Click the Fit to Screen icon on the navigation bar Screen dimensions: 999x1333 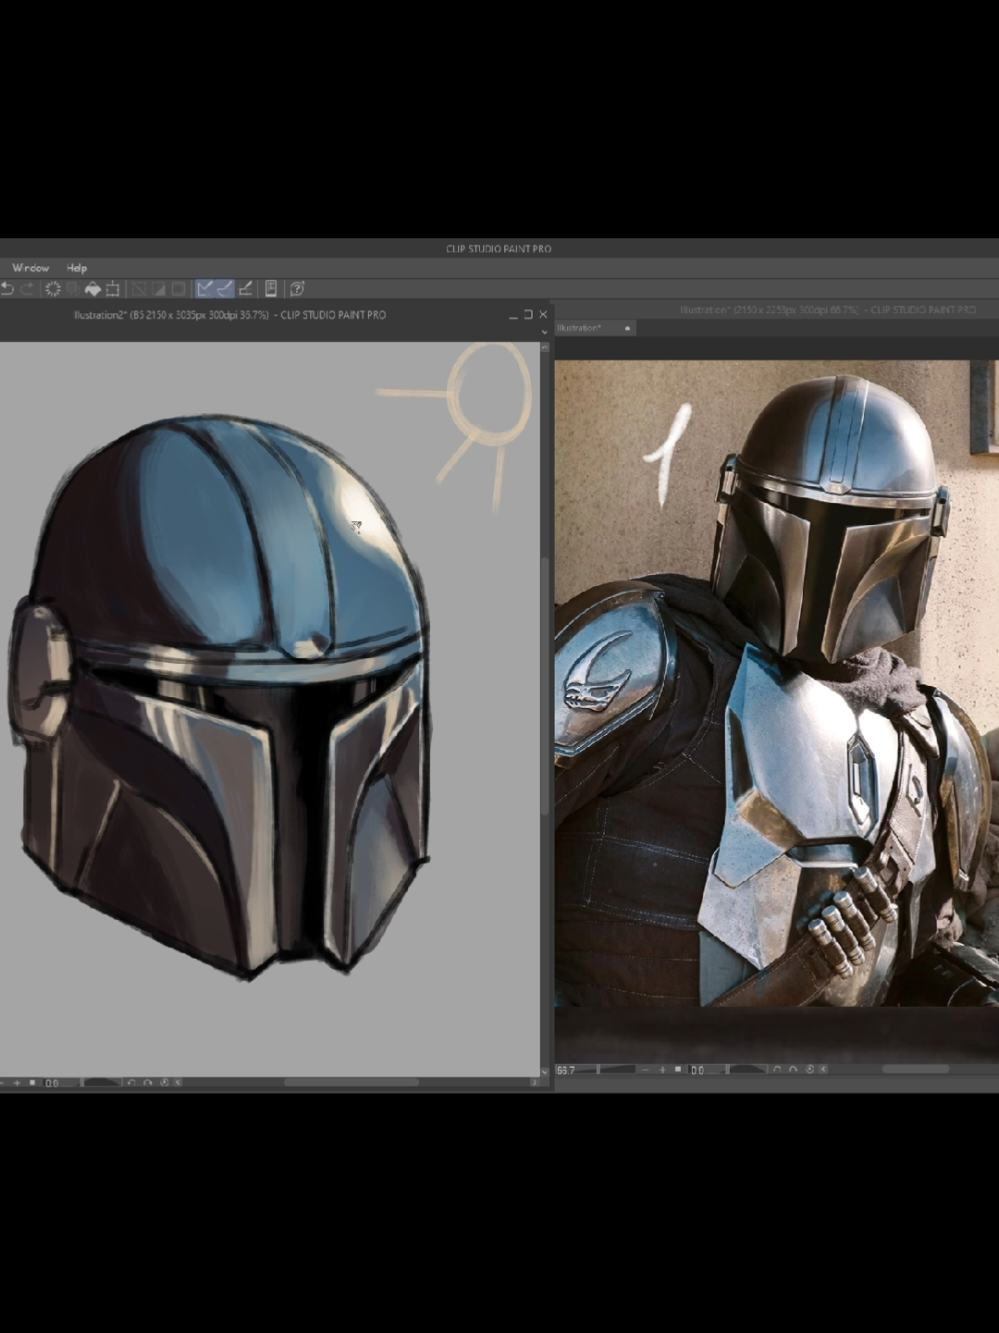(678, 1070)
